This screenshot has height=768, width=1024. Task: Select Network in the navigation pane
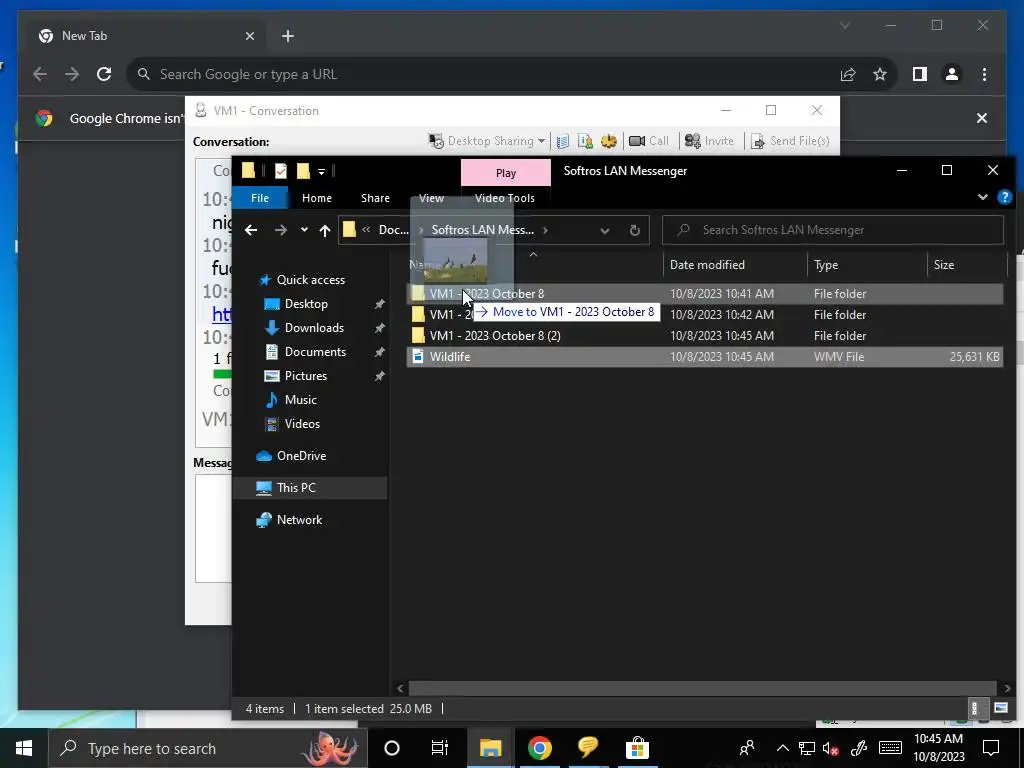click(x=299, y=520)
